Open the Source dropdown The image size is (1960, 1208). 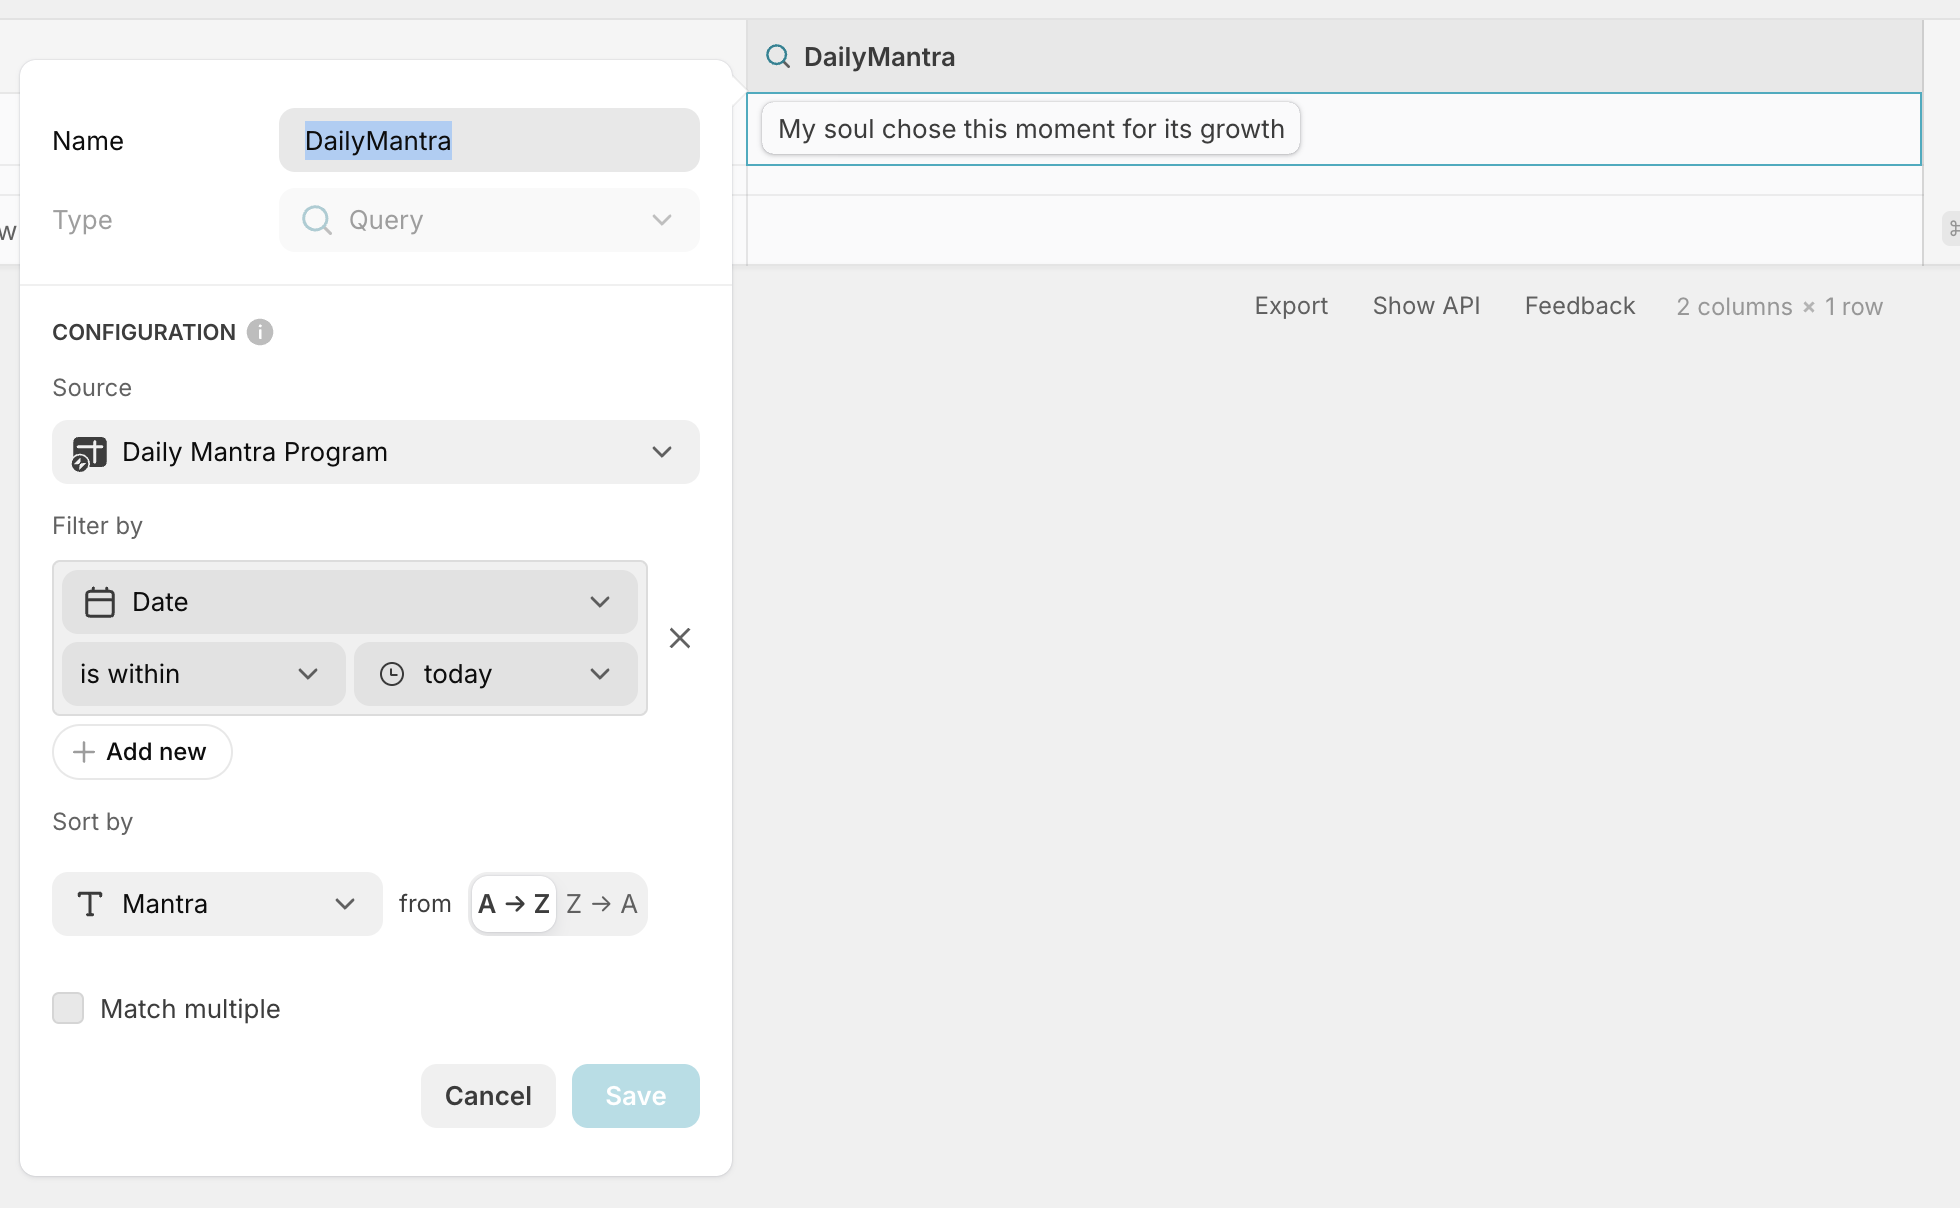[x=375, y=452]
